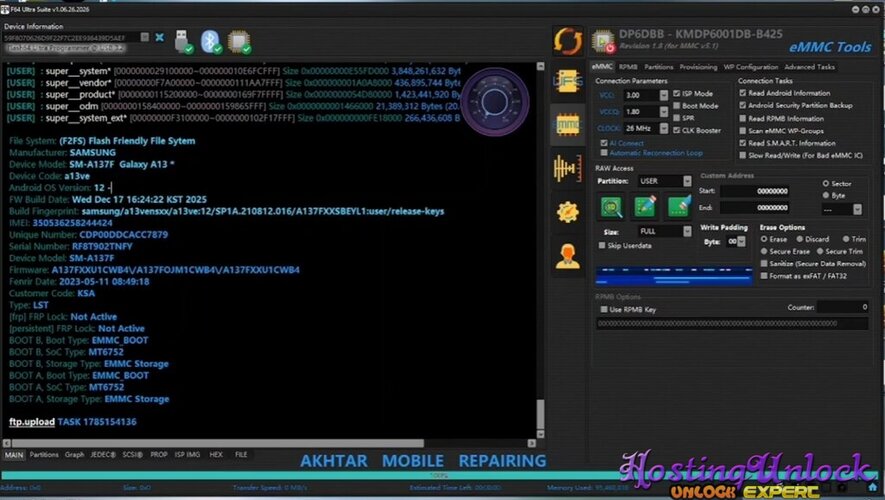Toggle the CLK Booster checkbox
The height and width of the screenshot is (500, 885).
click(676, 130)
